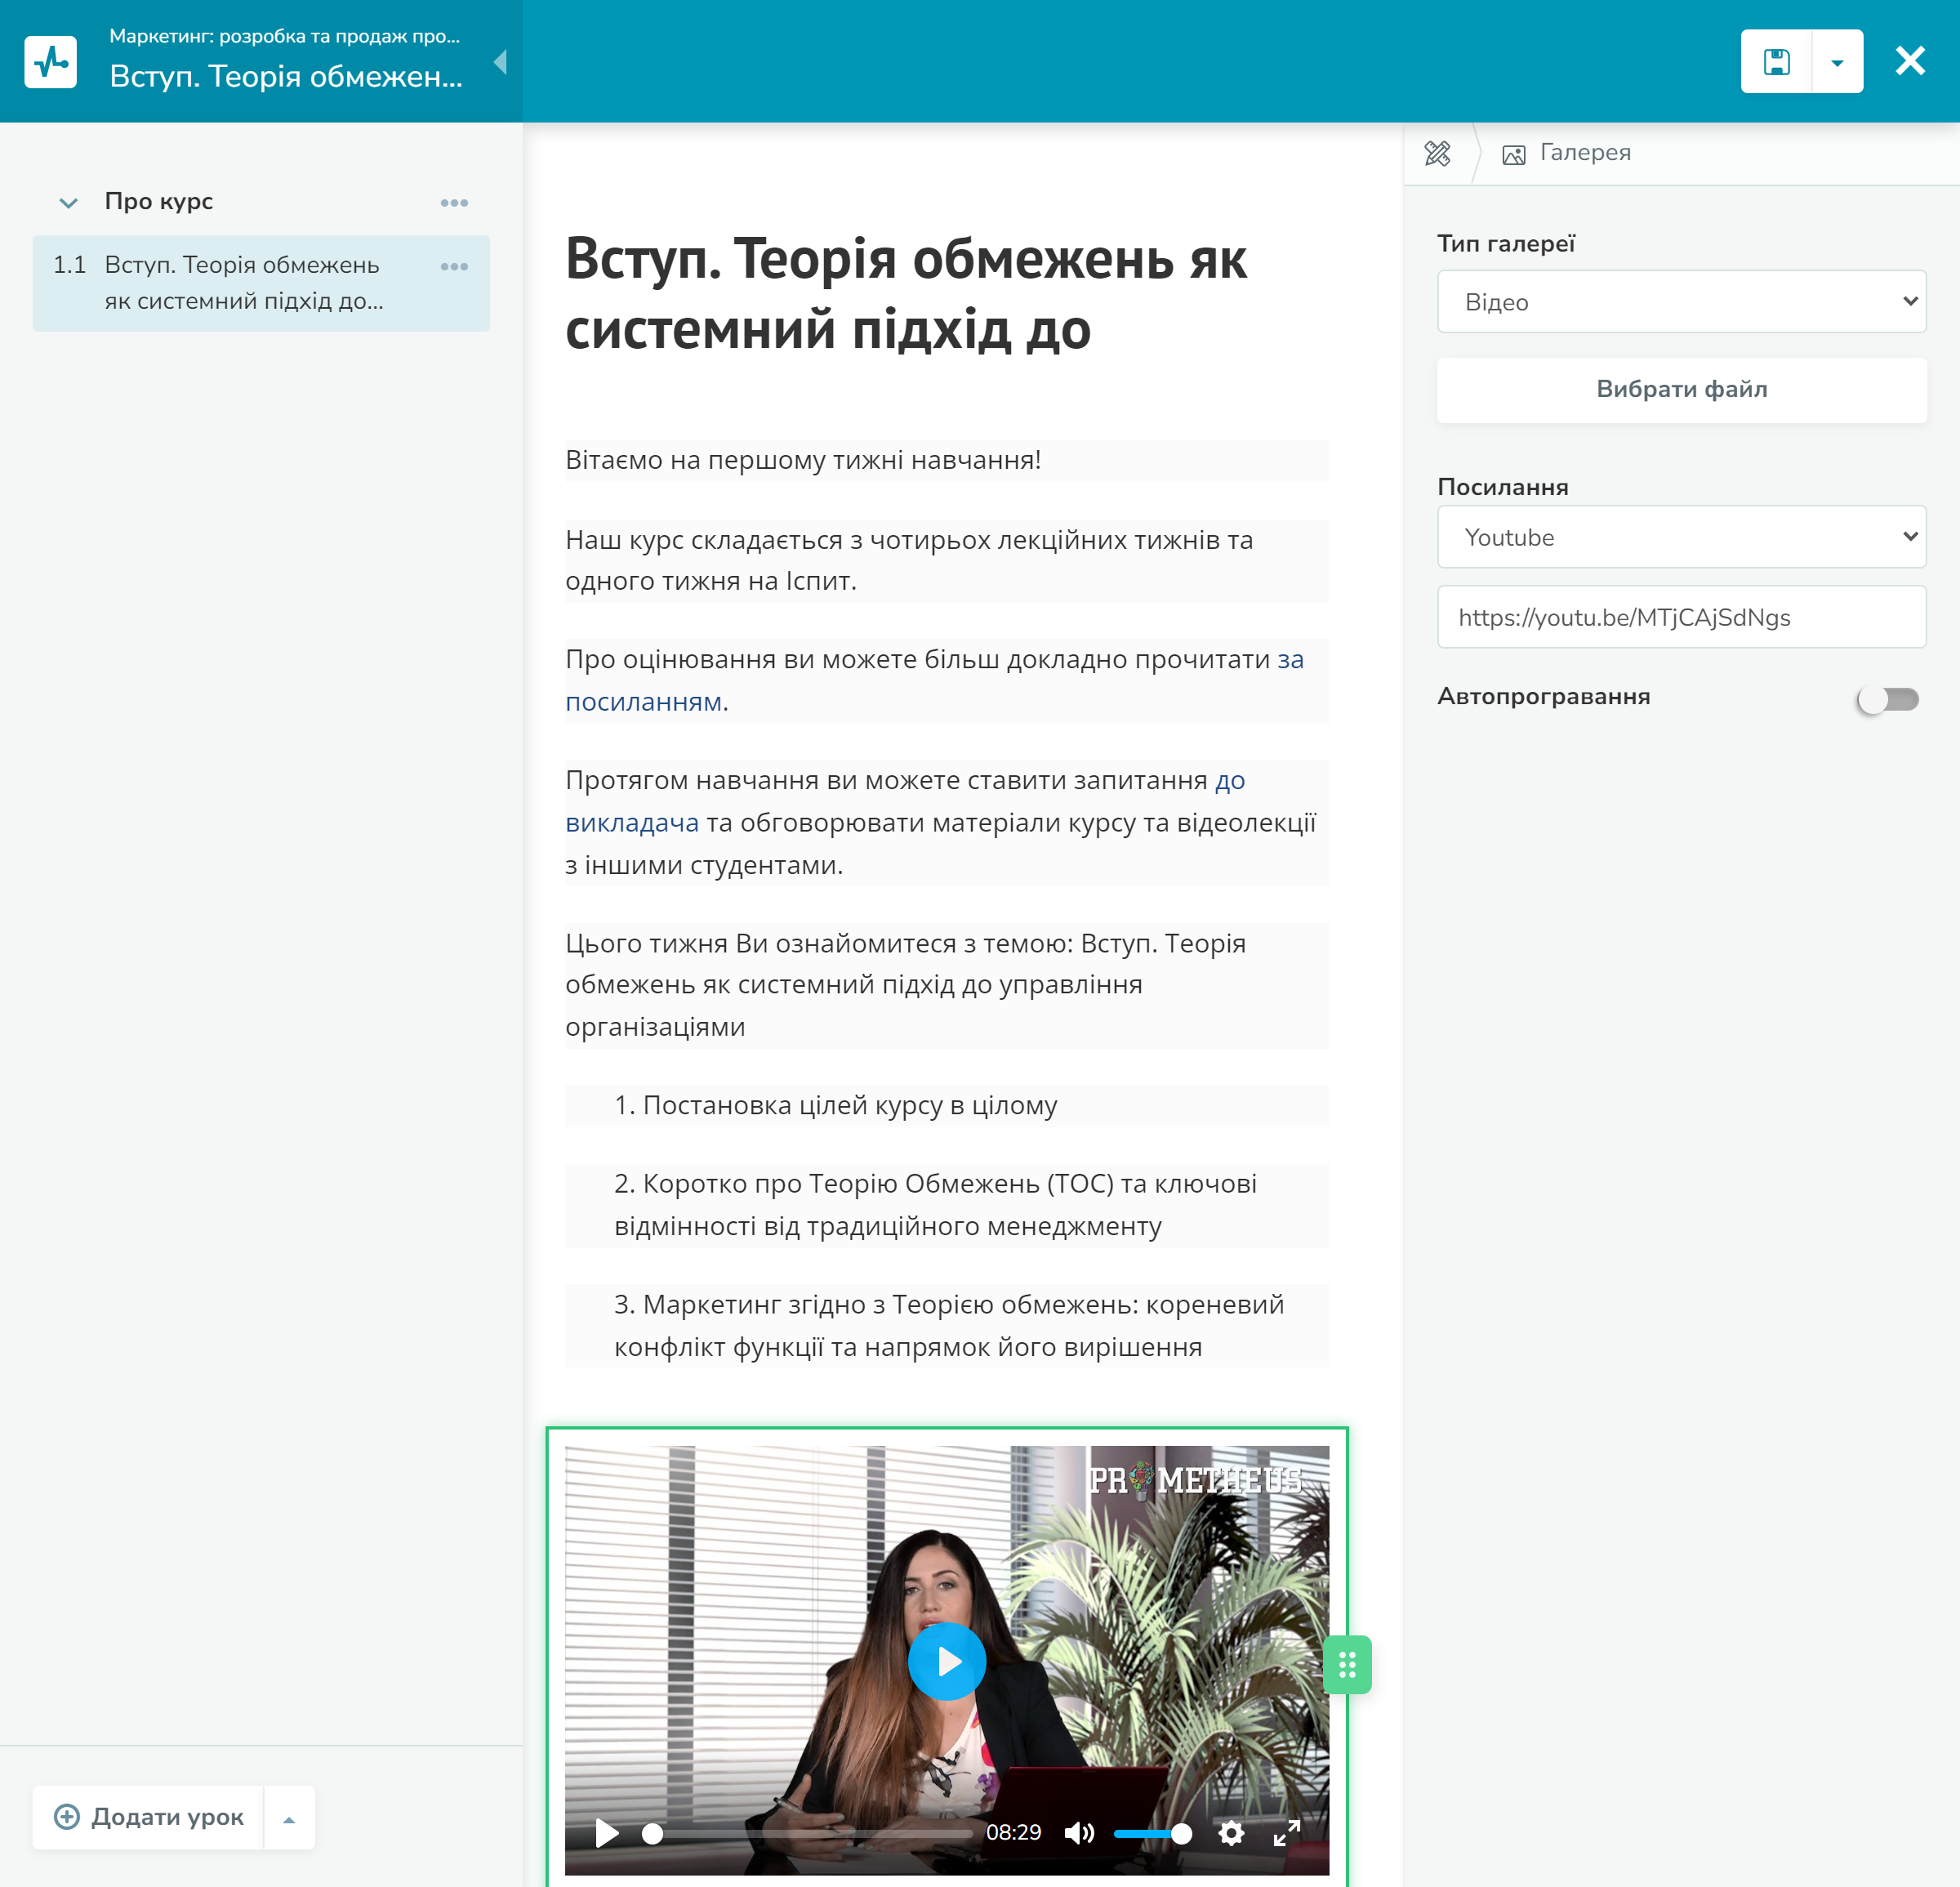Open options menu for Про курс section

[454, 203]
